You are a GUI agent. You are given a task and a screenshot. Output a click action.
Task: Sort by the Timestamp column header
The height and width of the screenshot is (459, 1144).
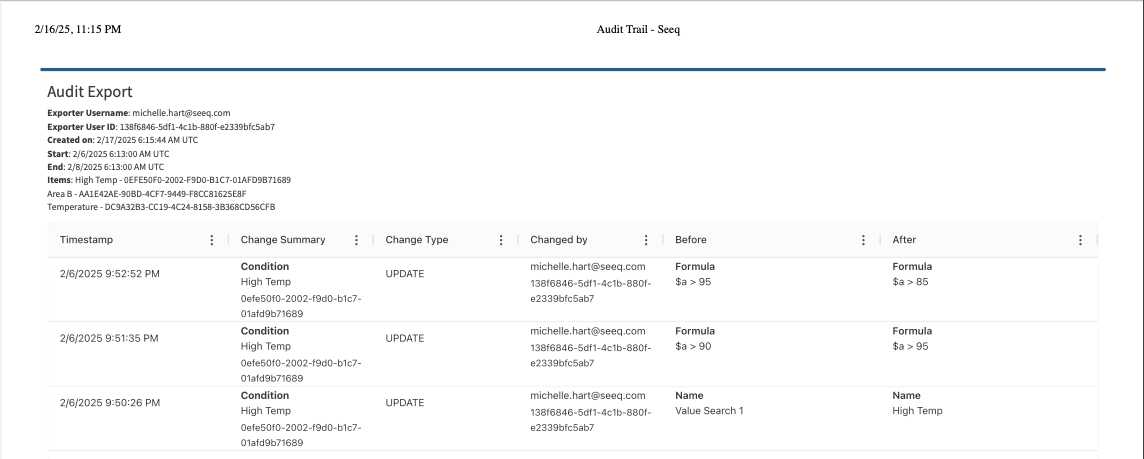[86, 240]
